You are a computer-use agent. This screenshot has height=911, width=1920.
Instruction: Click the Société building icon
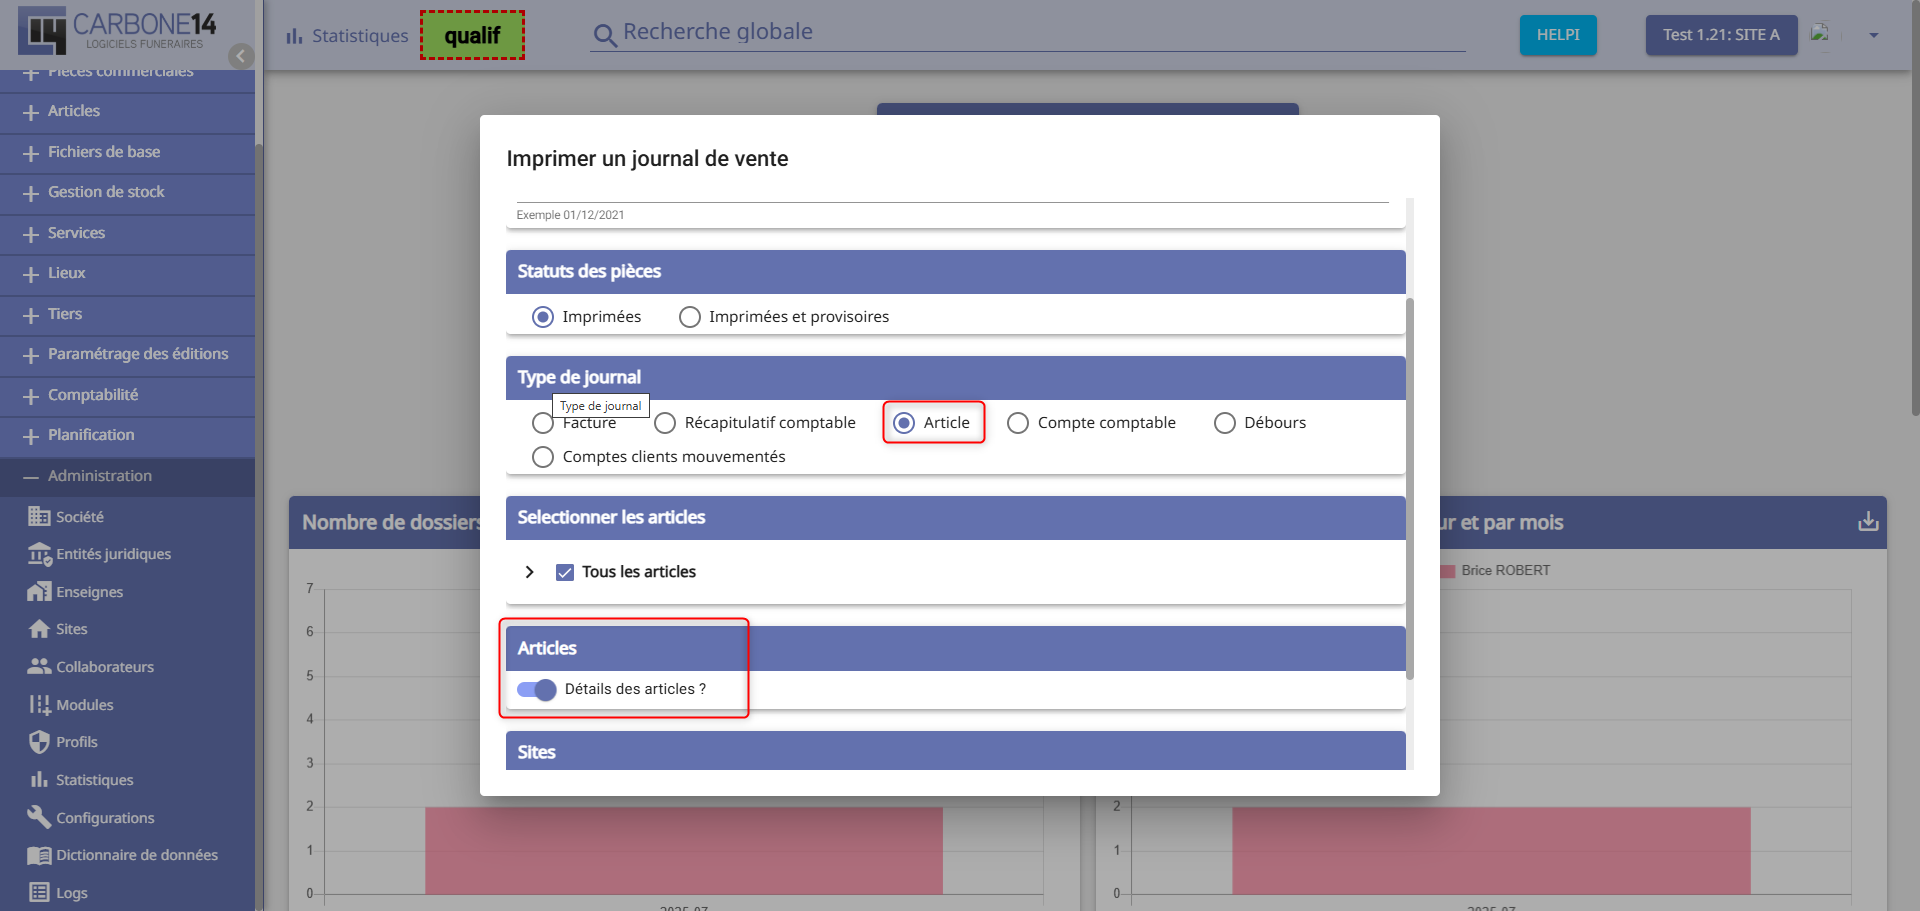pos(39,517)
